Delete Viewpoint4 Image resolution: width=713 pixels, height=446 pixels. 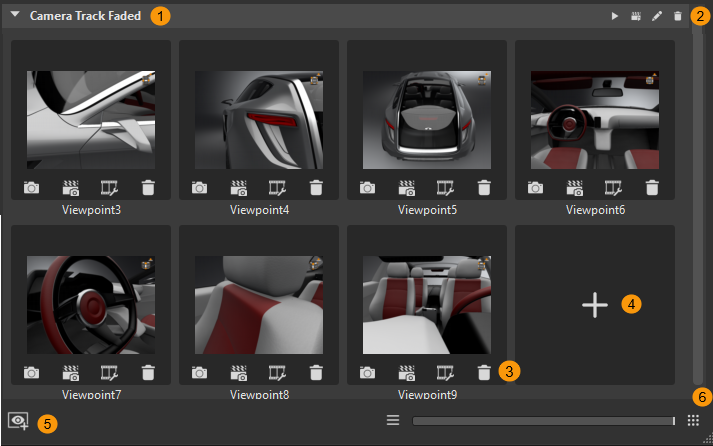[316, 187]
